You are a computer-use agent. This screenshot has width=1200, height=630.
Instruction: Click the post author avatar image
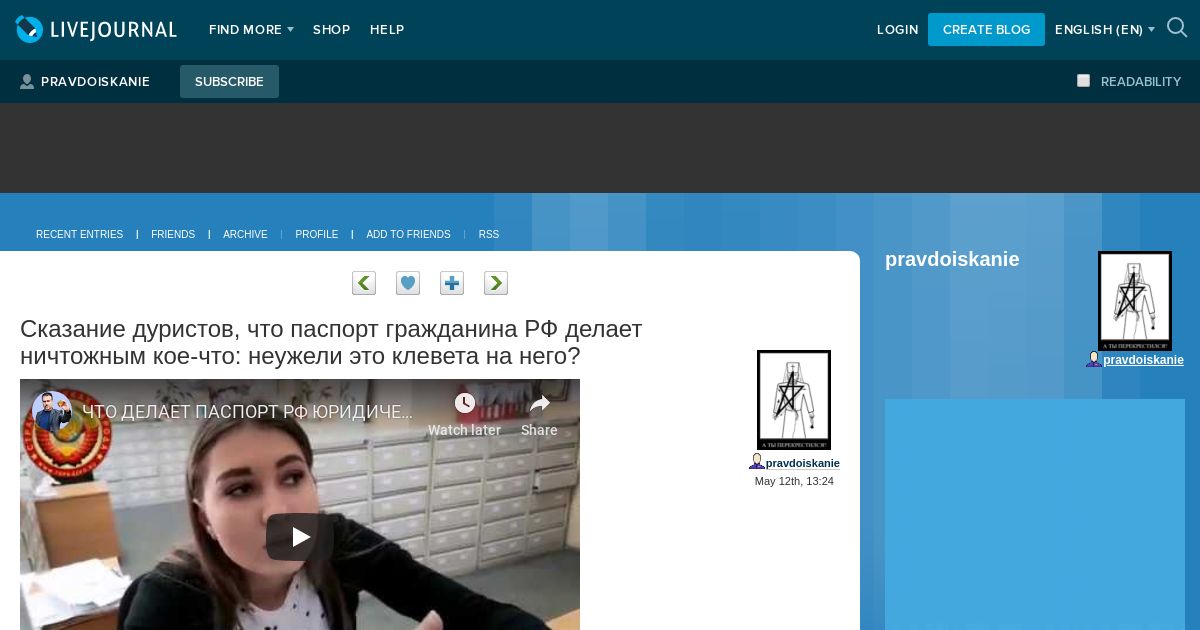pyautogui.click(x=794, y=400)
